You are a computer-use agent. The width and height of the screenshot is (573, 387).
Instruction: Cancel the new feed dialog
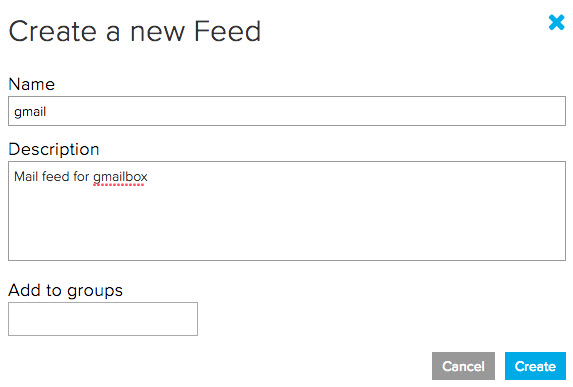(463, 366)
